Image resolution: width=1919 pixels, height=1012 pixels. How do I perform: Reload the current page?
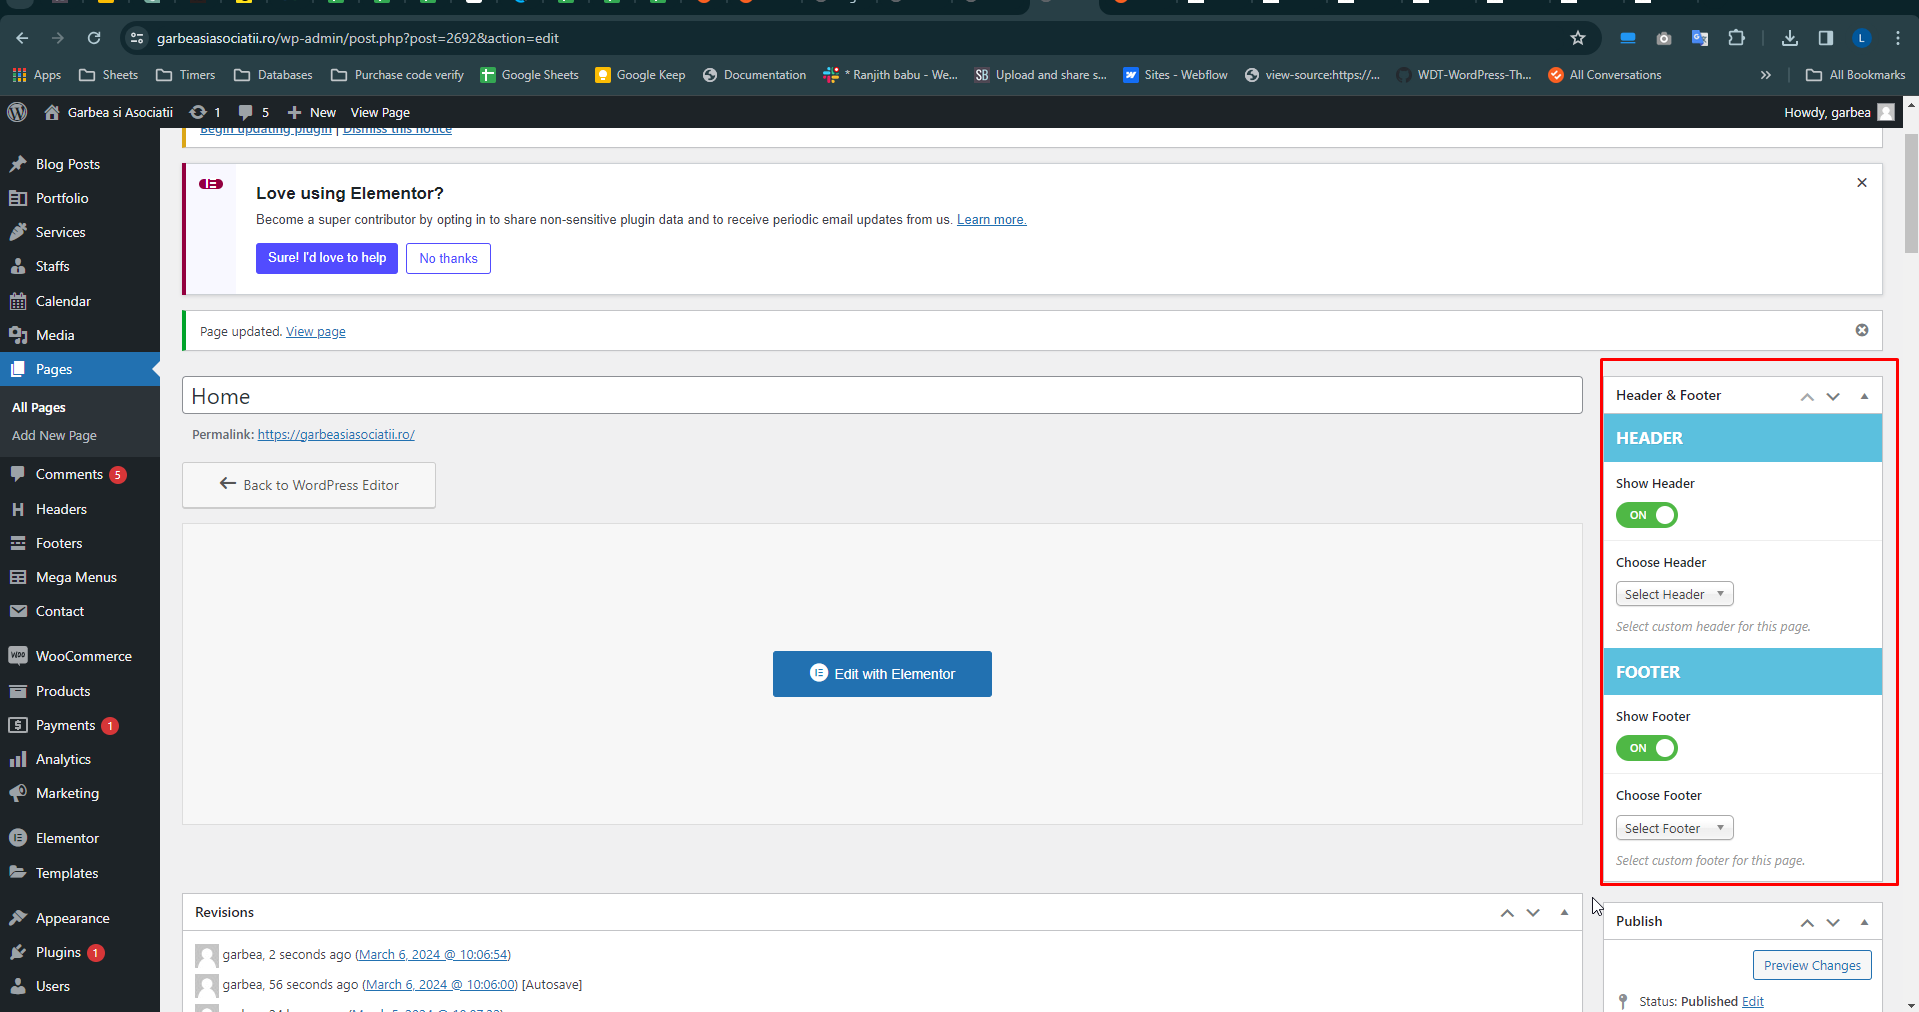(x=94, y=38)
